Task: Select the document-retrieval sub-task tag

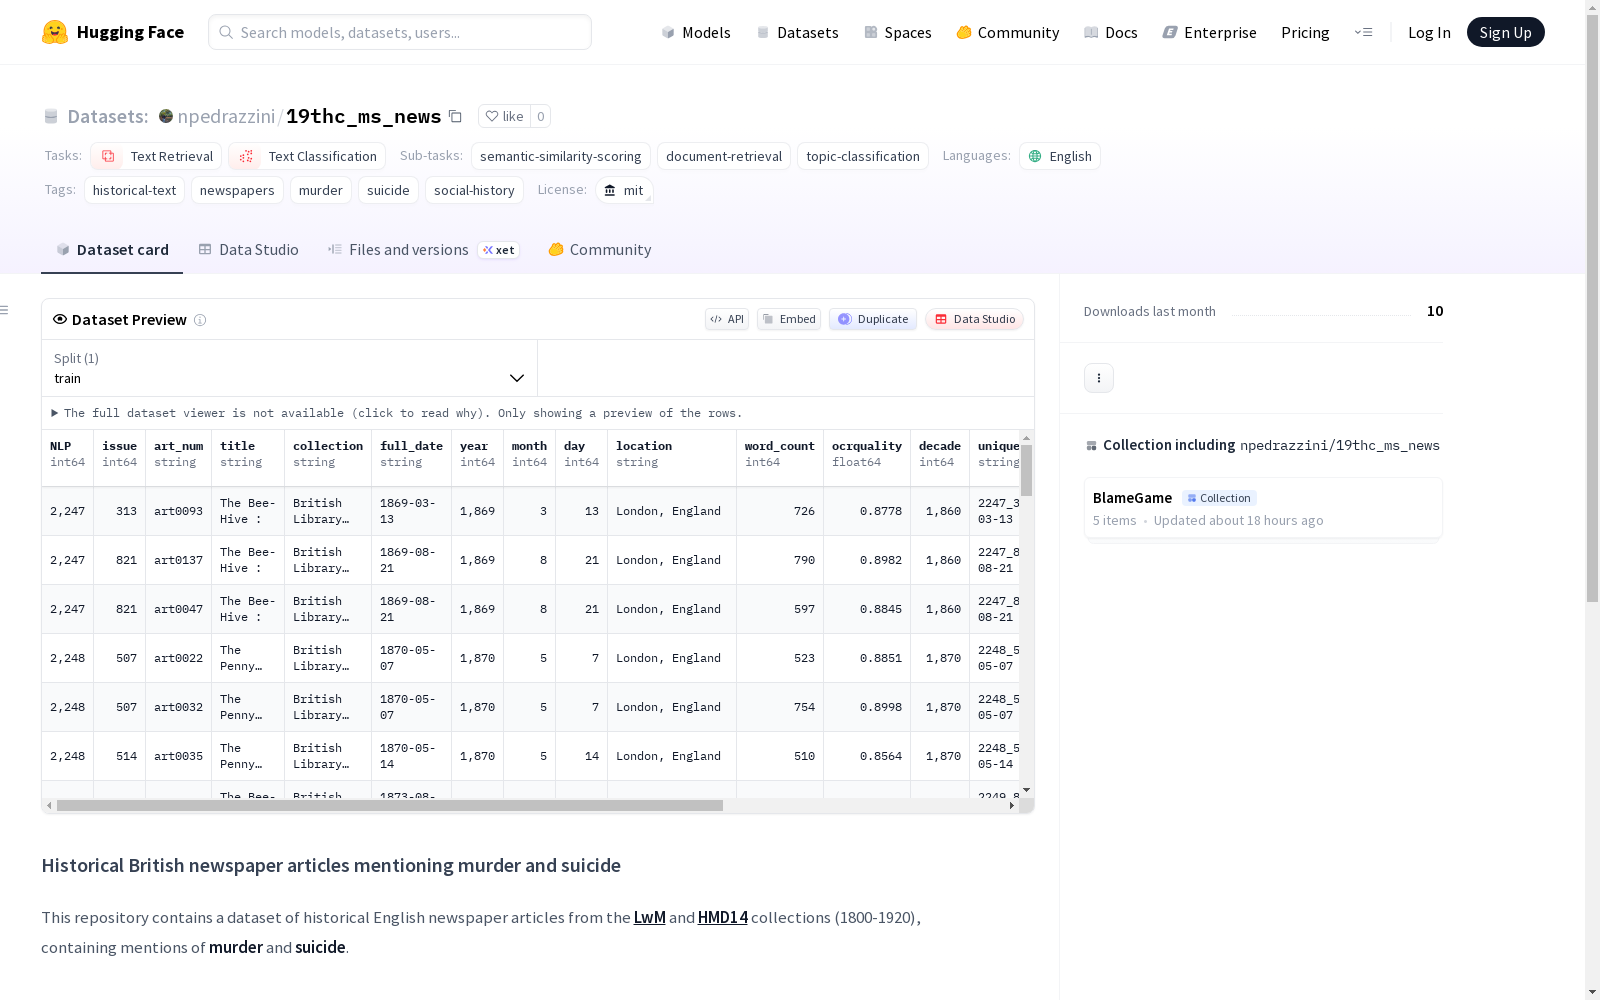Action: coord(724,156)
